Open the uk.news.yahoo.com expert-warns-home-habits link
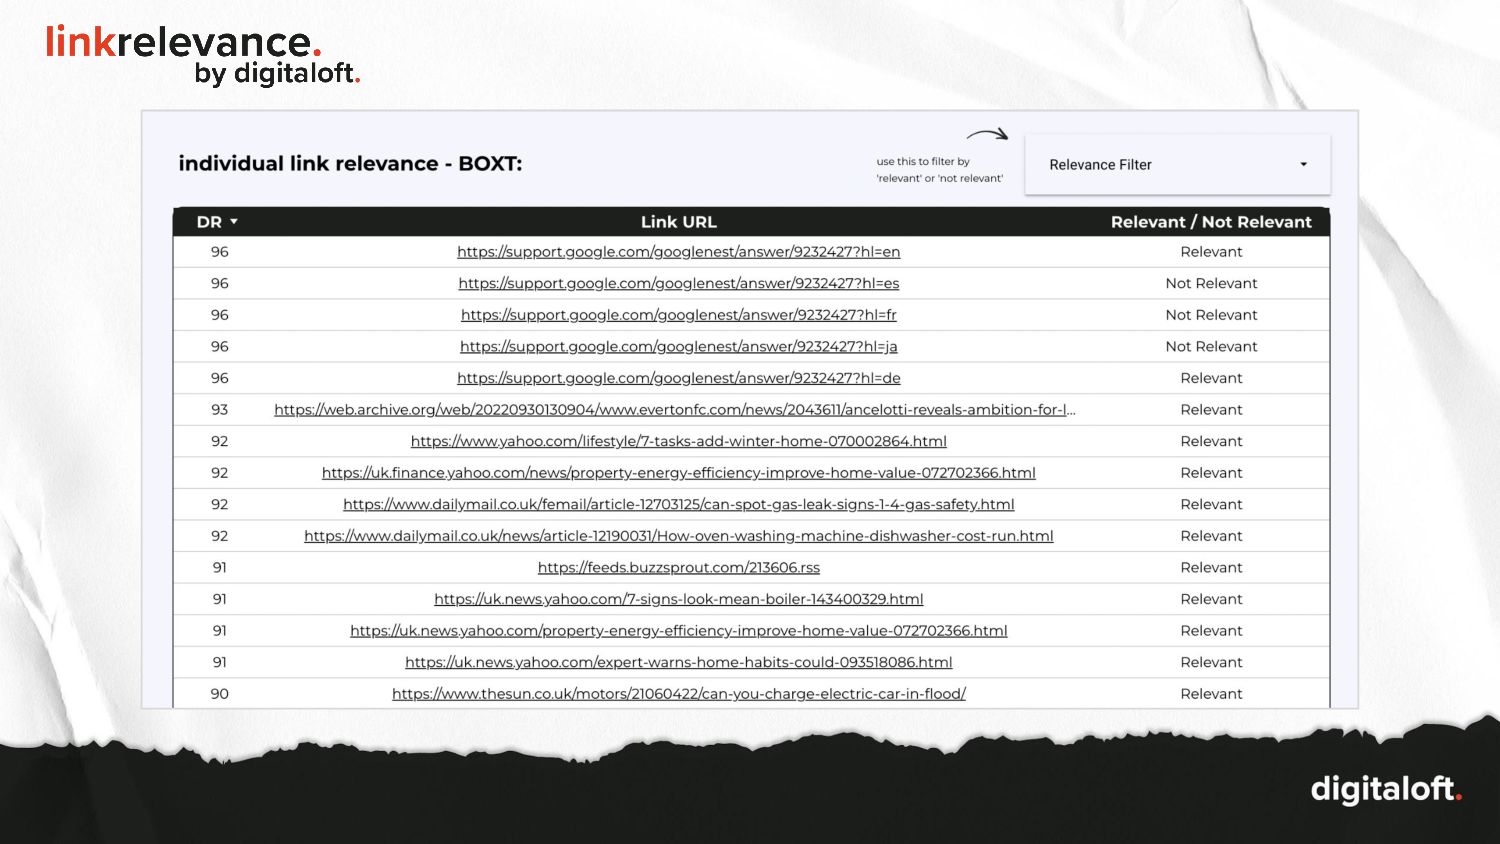1500x844 pixels. [678, 662]
